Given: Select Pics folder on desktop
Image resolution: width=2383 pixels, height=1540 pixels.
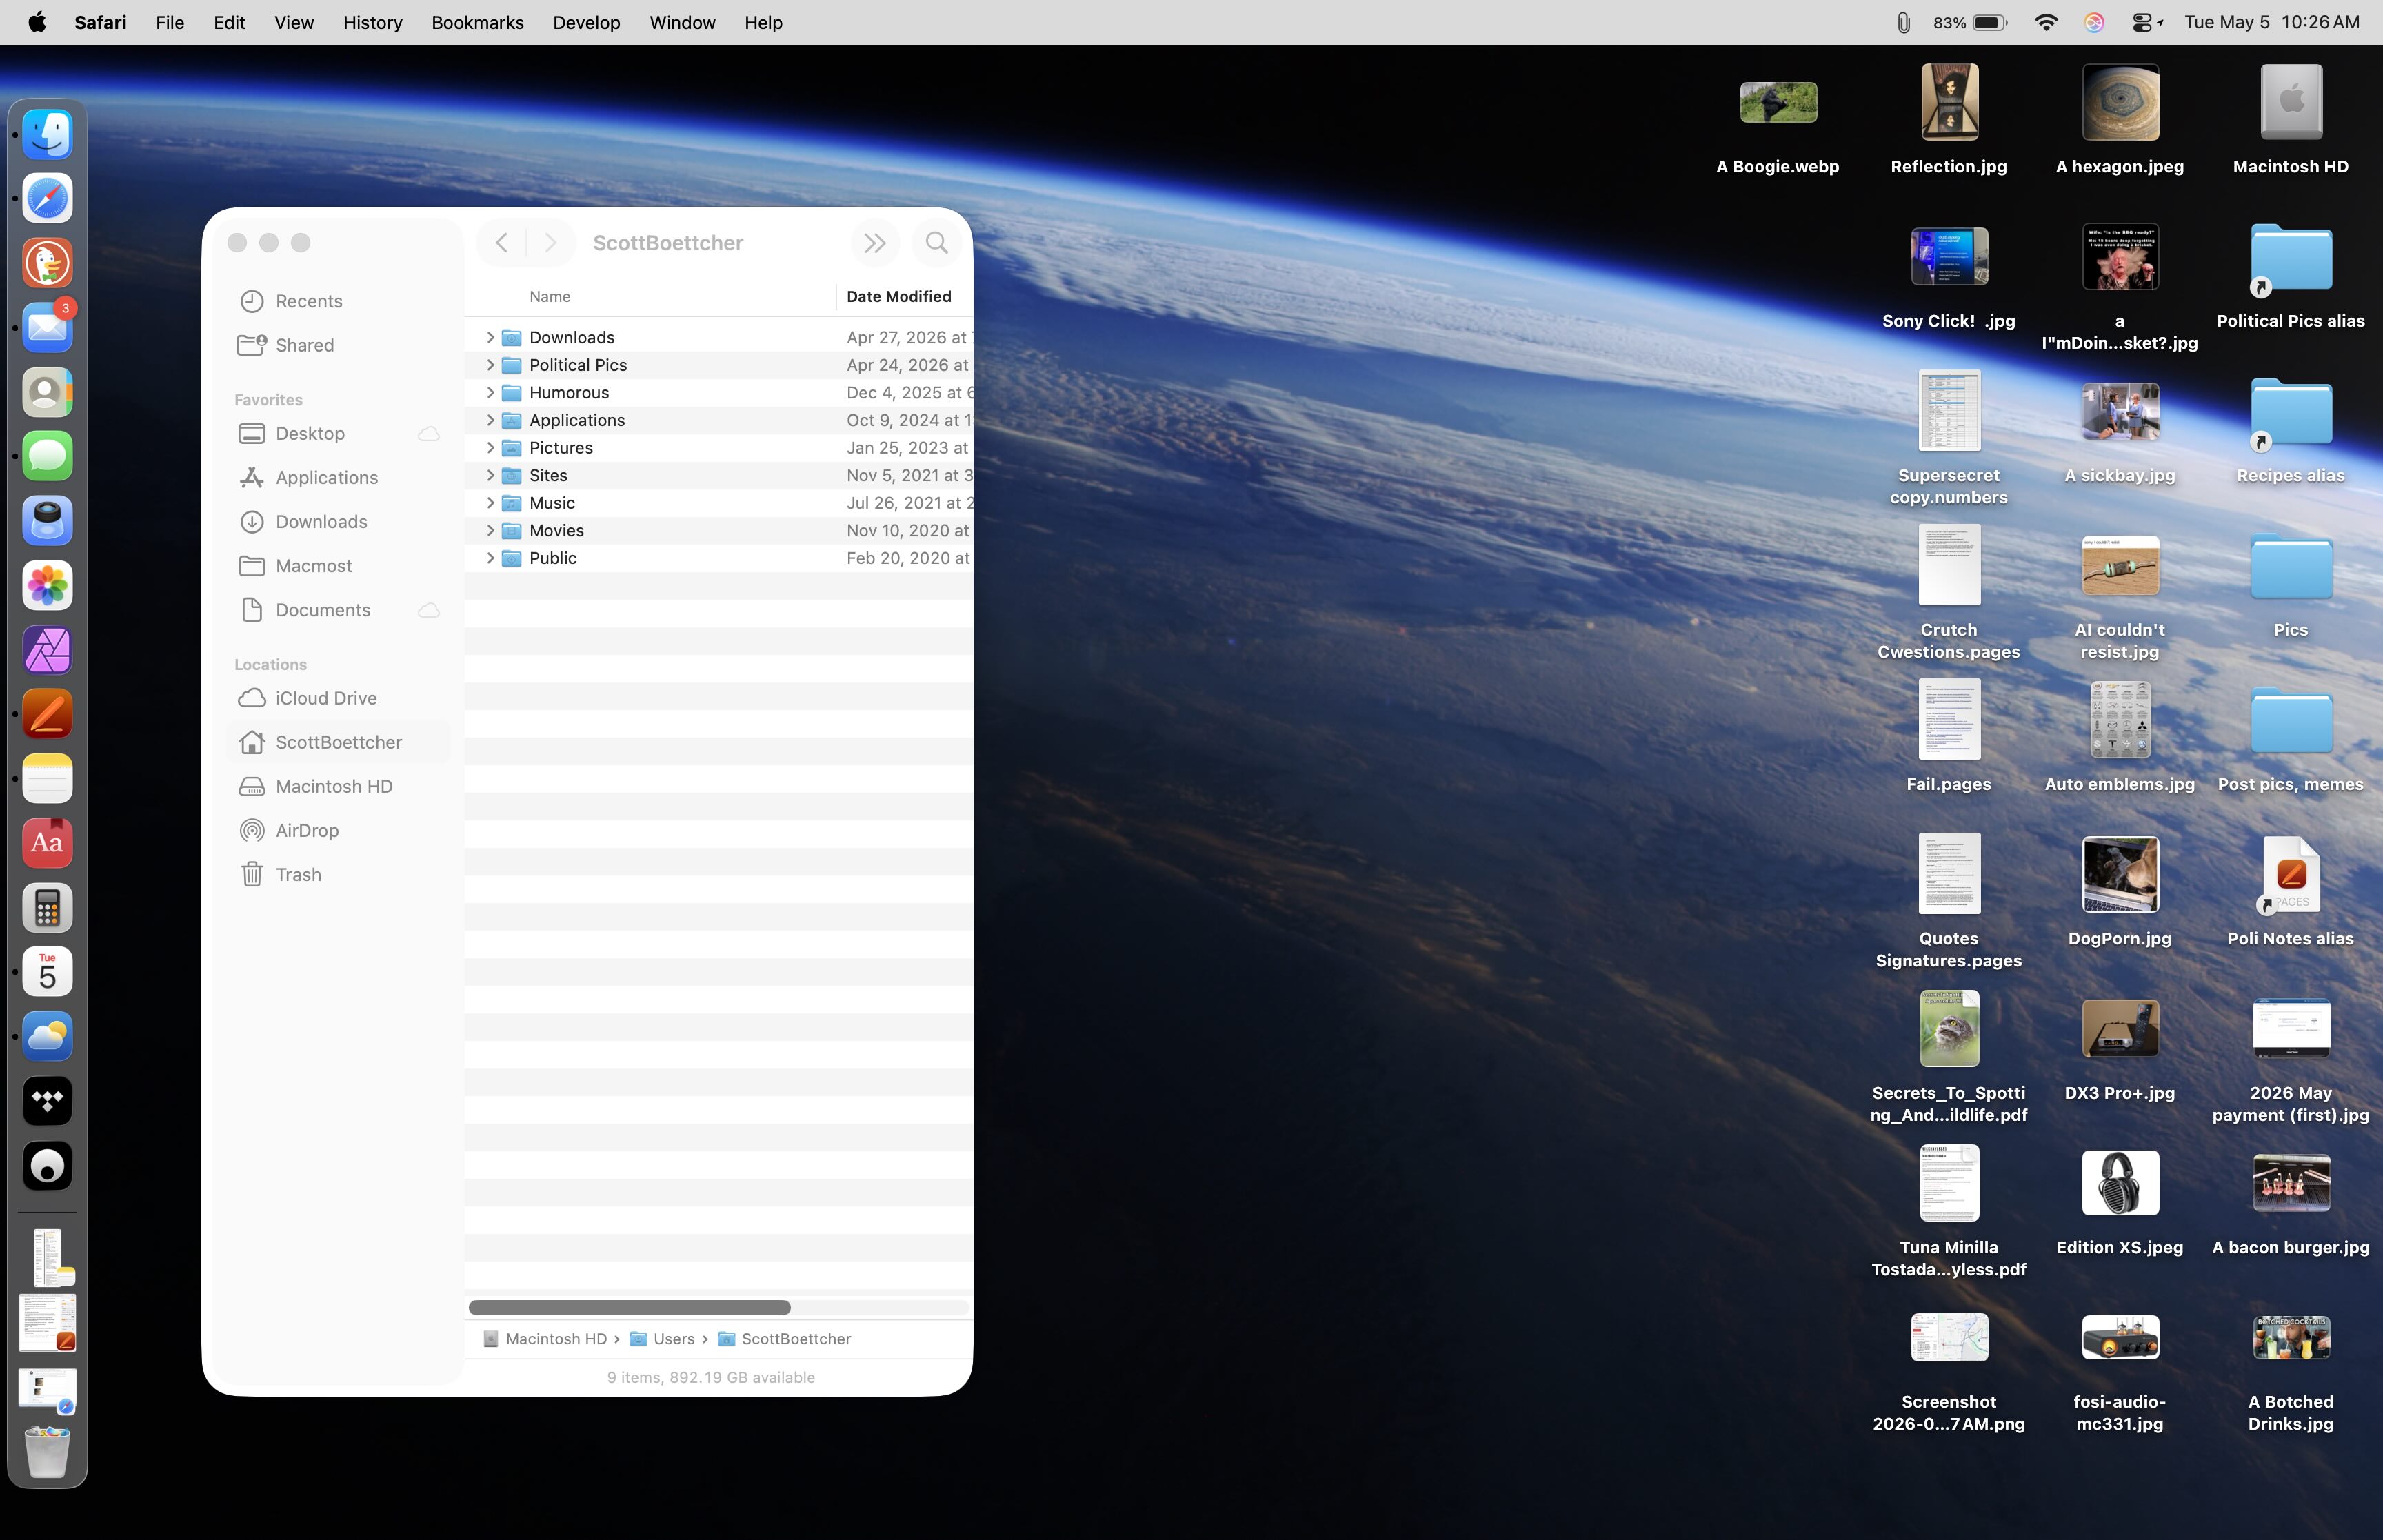Looking at the screenshot, I should pyautogui.click(x=2291, y=585).
